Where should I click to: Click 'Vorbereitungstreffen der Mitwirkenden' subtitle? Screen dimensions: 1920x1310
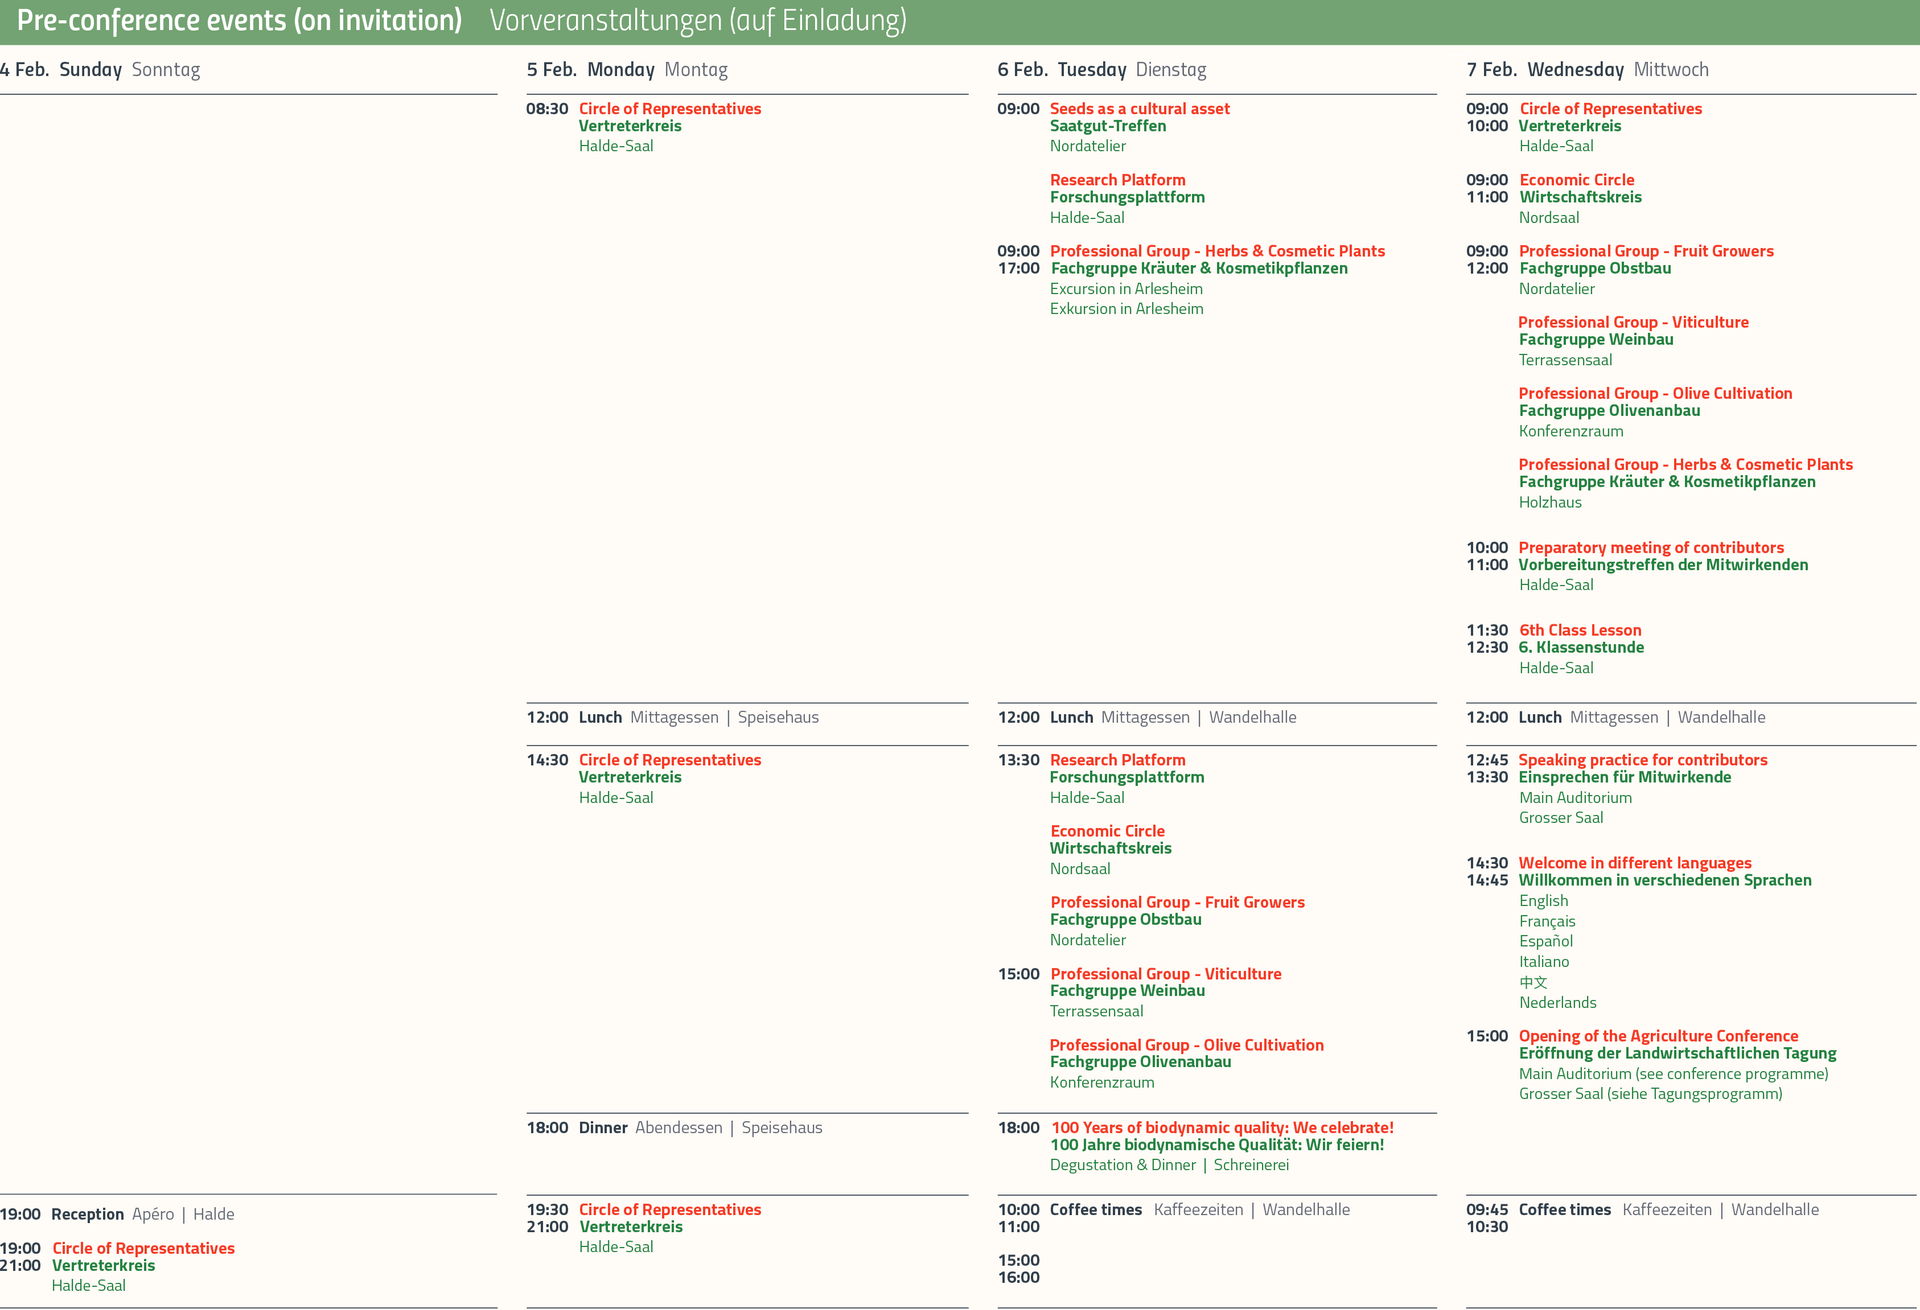(1664, 565)
